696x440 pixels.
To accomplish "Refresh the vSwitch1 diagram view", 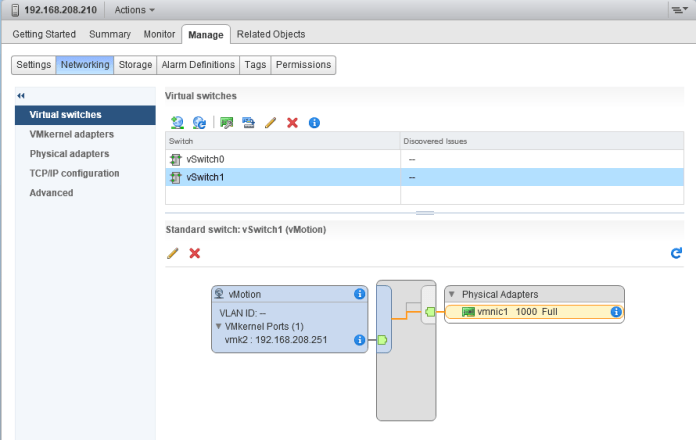I will (676, 253).
